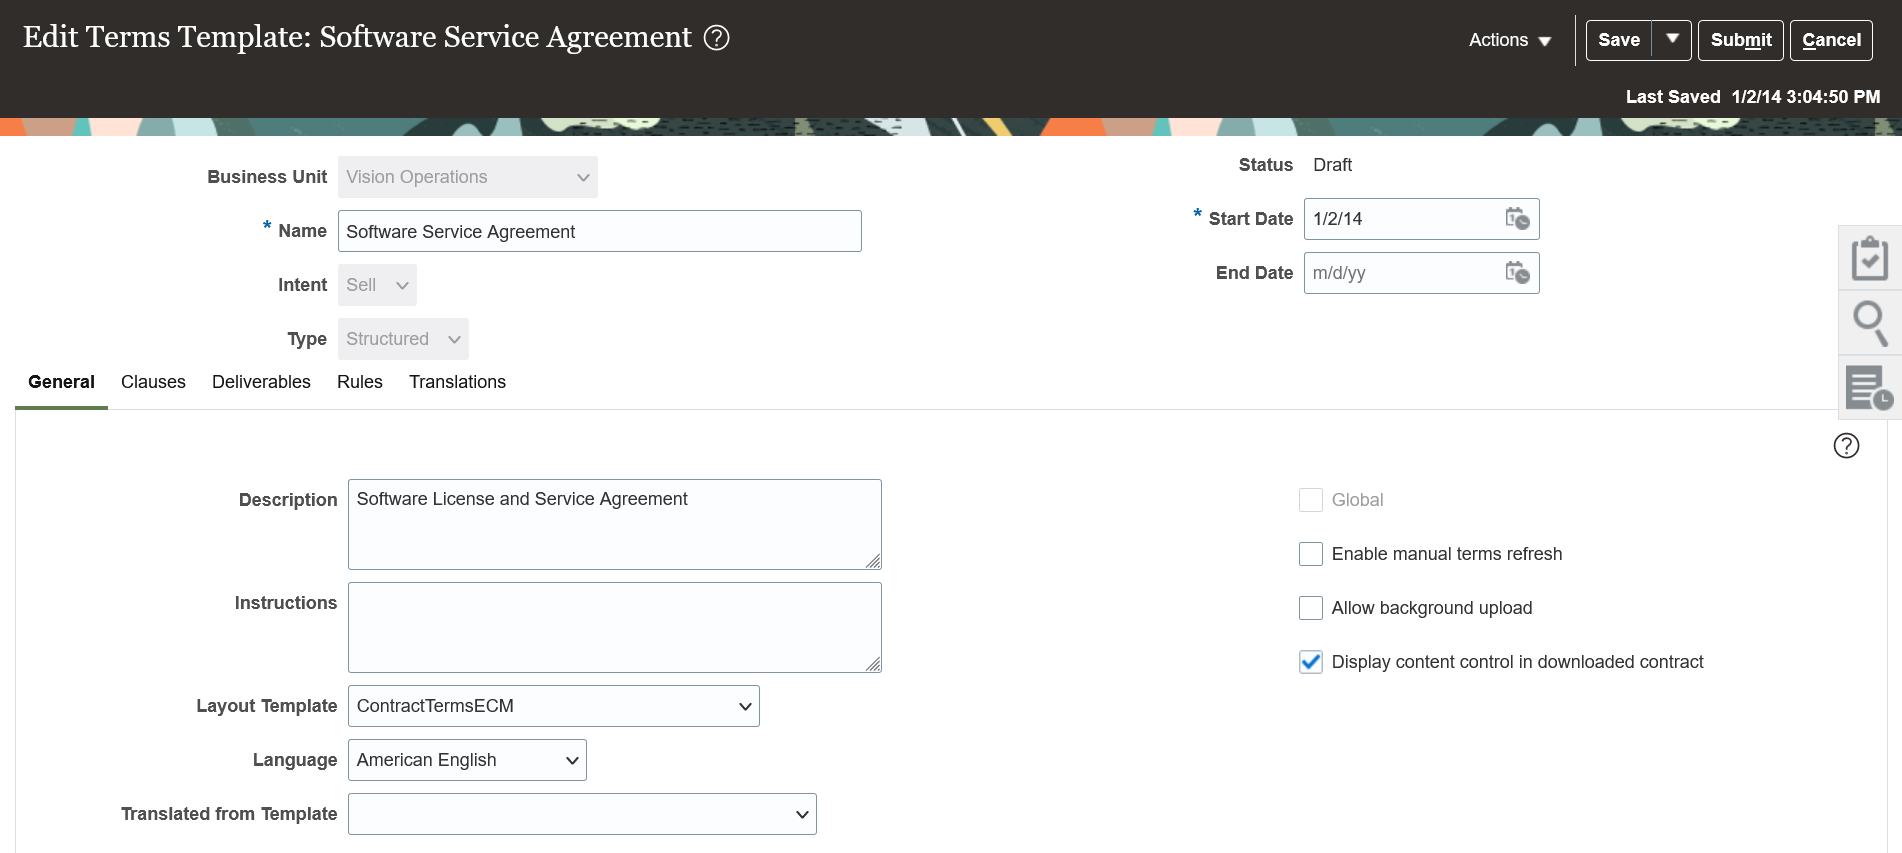
Task: Open the magnifier search side panel icon
Action: coord(1869,322)
